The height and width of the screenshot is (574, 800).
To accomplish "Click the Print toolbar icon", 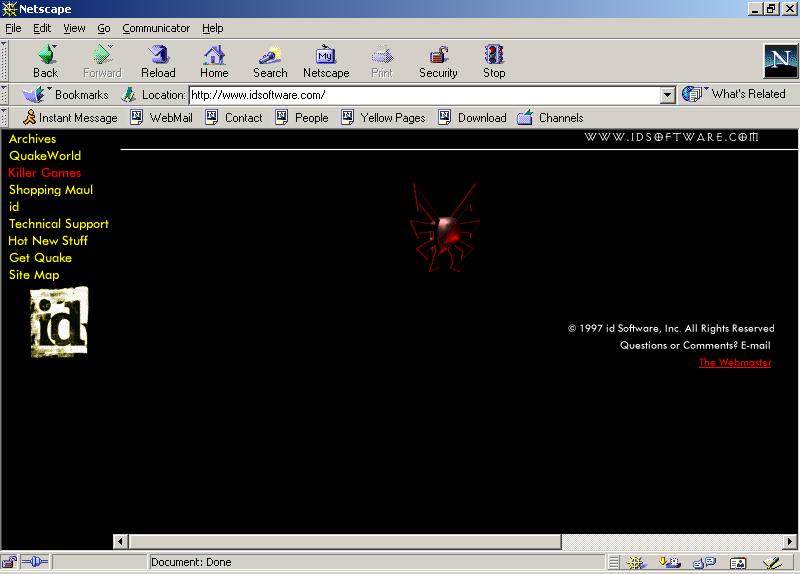I will click(x=382, y=61).
